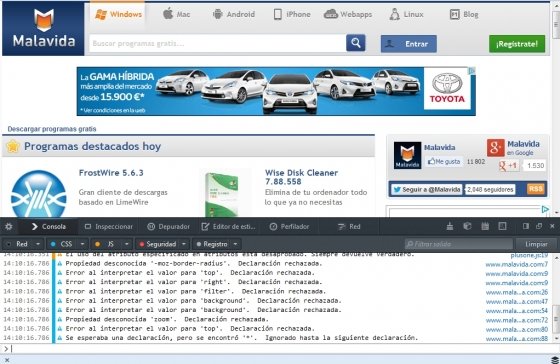
Task: Click the Buscar programas gratis search field
Action: (217, 44)
